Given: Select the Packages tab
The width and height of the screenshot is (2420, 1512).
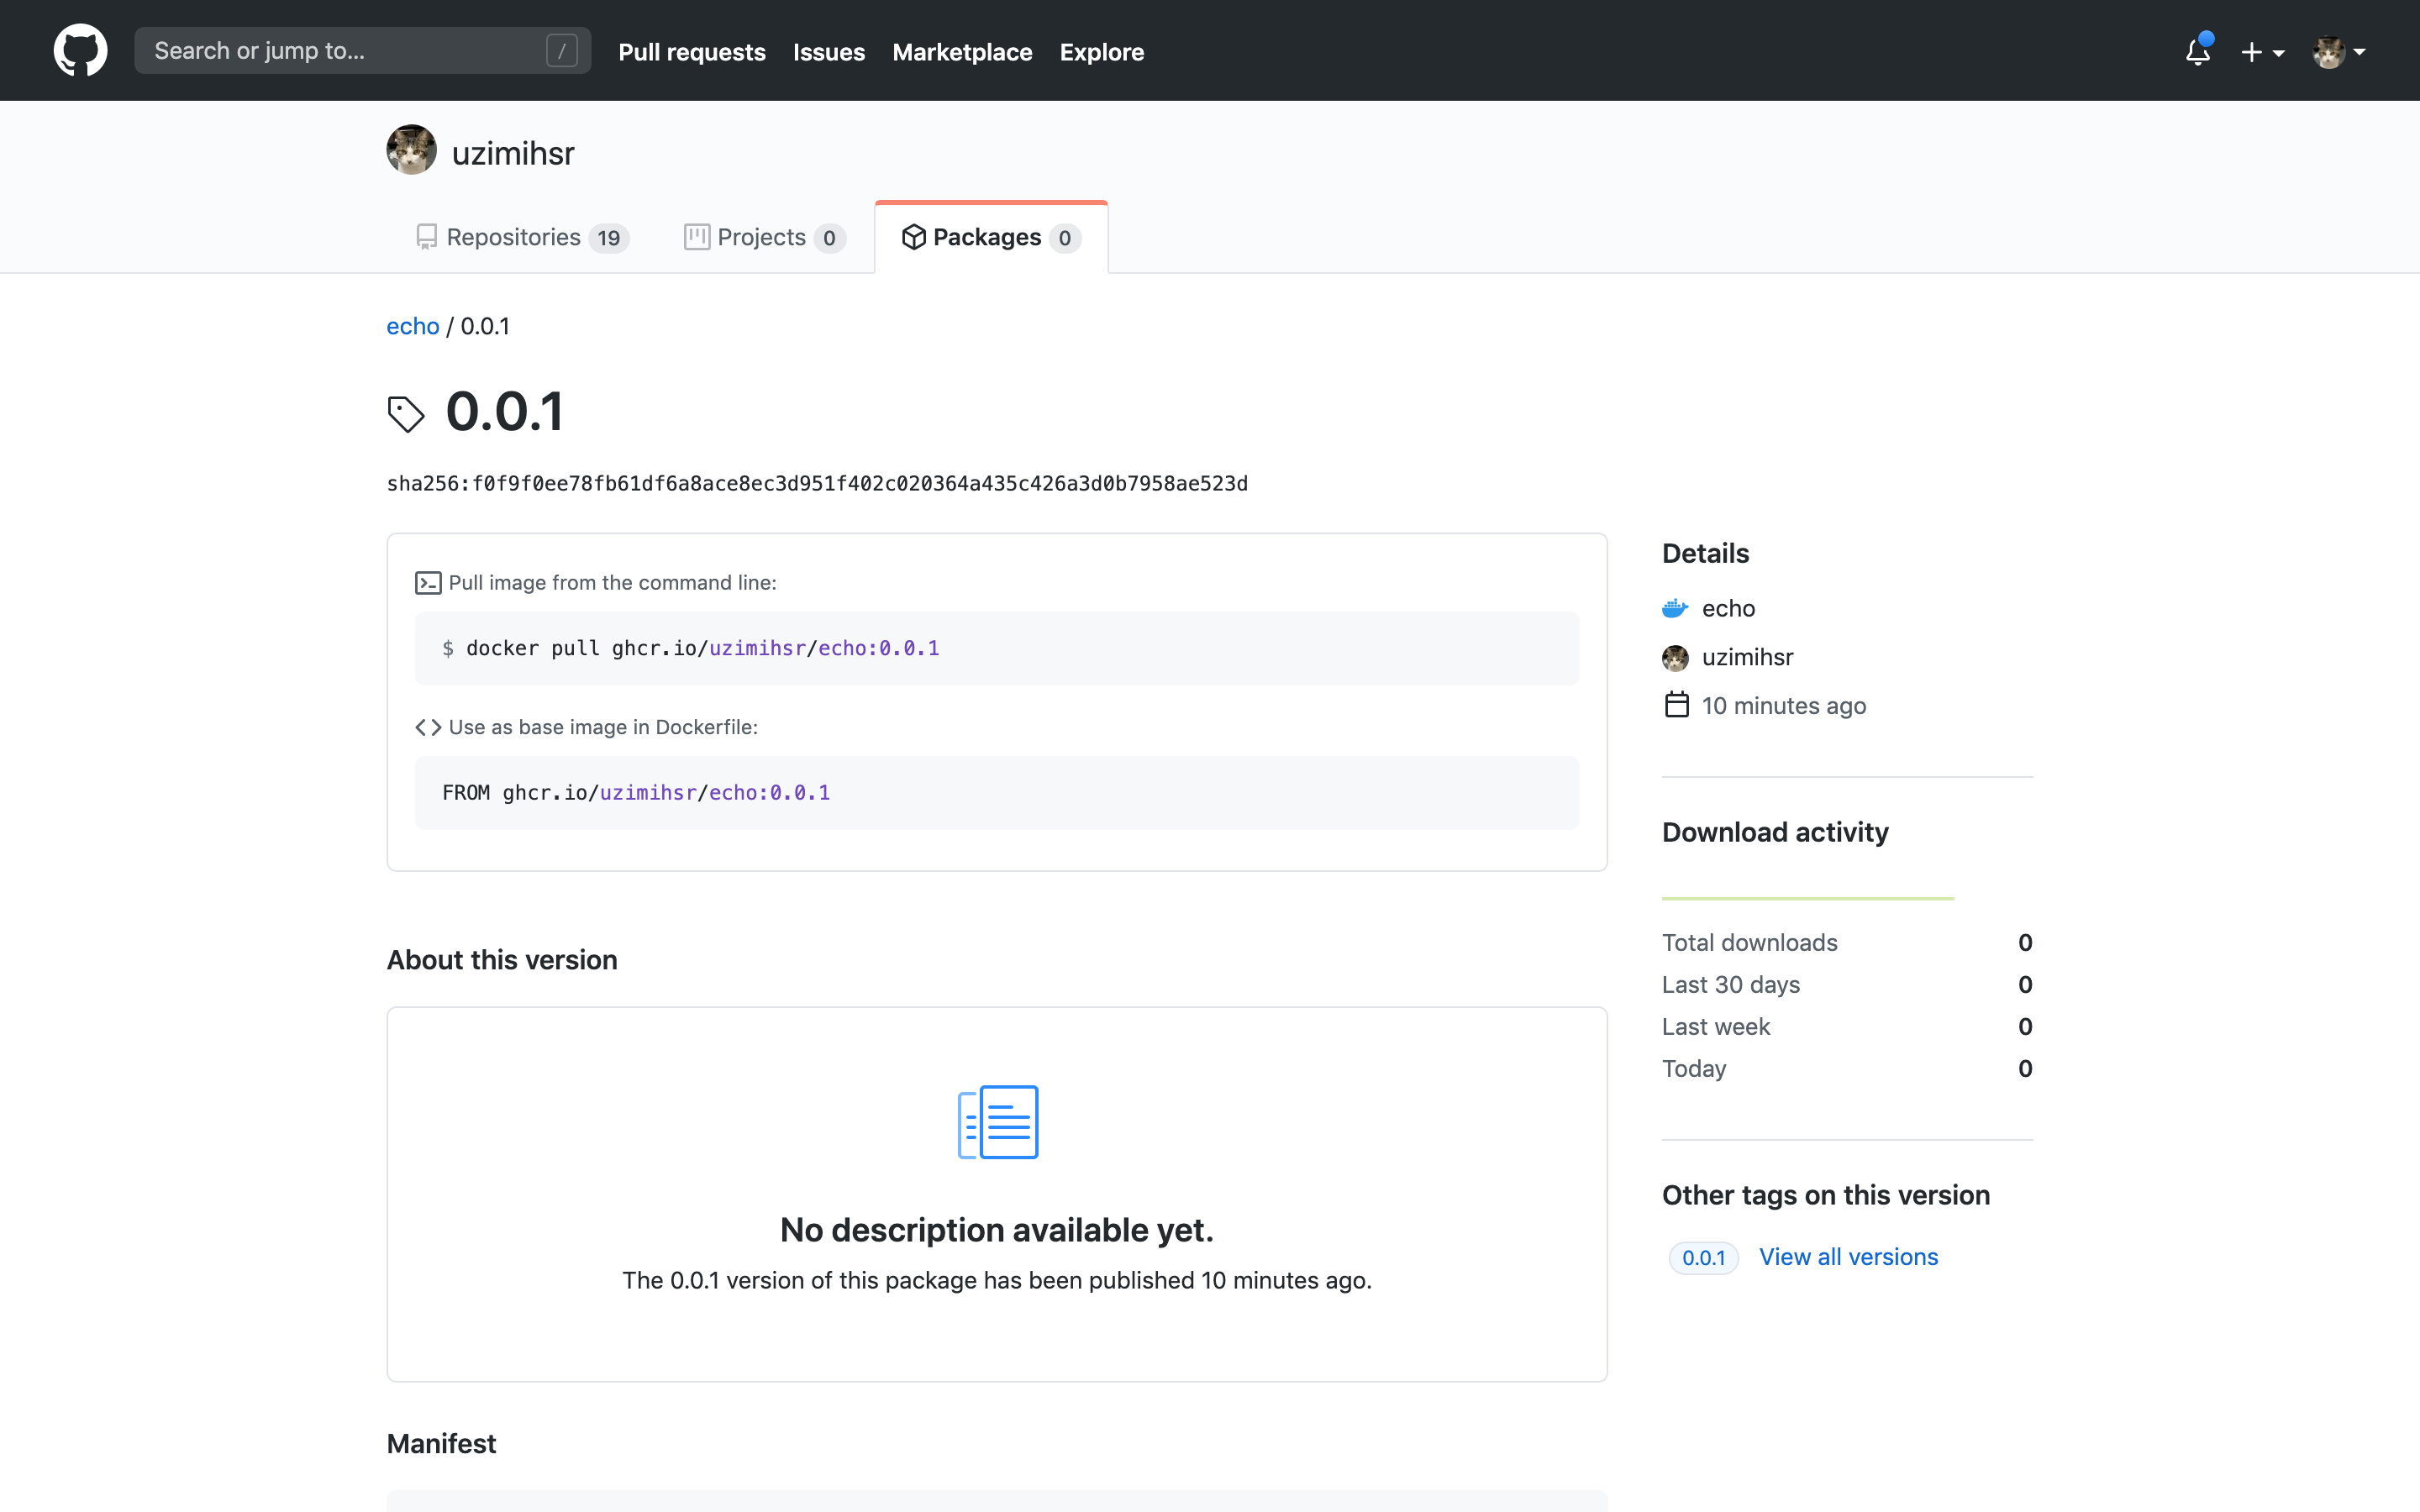Looking at the screenshot, I should coord(991,237).
